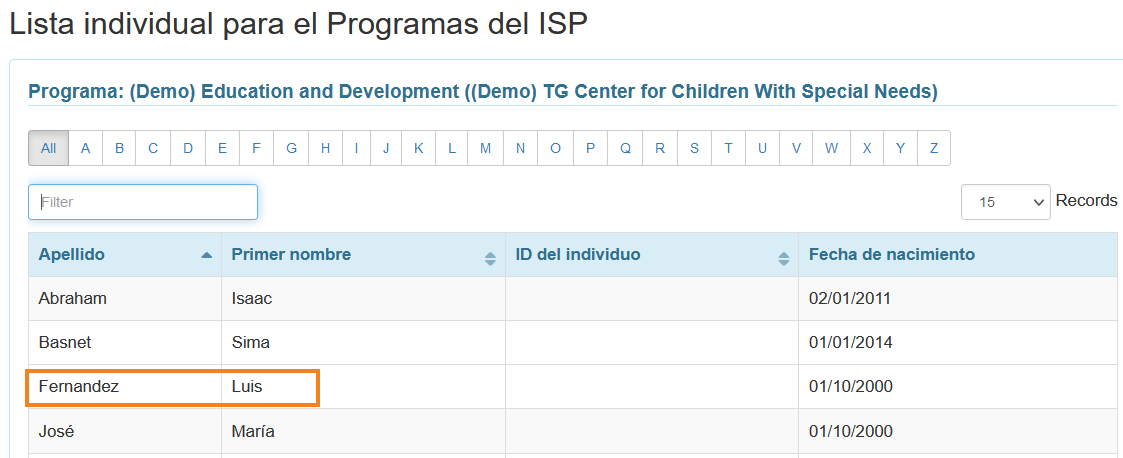This screenshot has height=458, width=1123.
Task: Open the Records count dropdown showing 15
Action: (1006, 202)
